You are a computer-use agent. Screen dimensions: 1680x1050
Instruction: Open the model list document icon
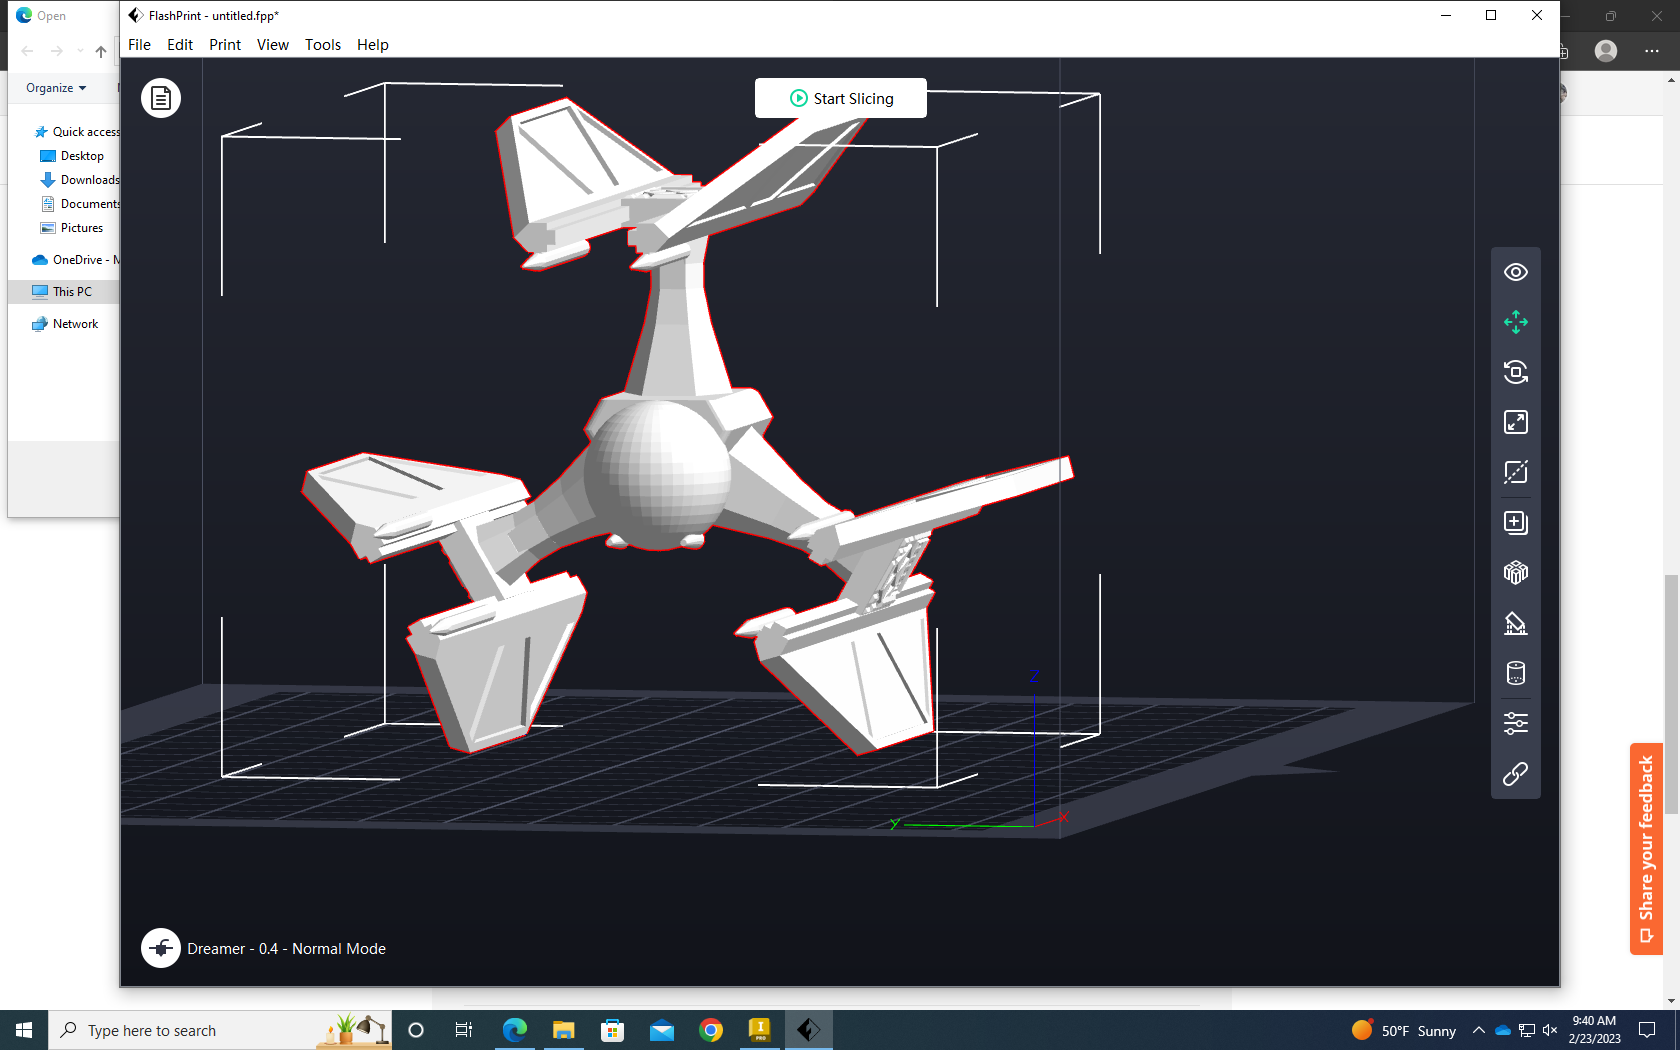[x=161, y=98]
